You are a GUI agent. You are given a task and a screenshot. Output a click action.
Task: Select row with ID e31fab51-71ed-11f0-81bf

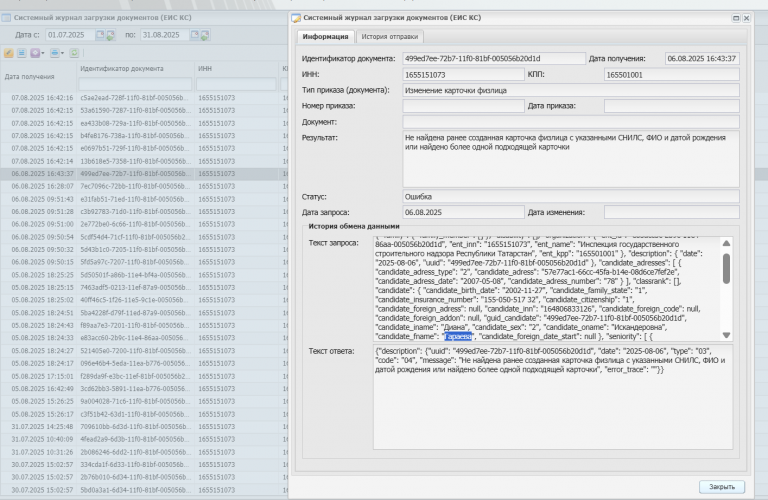tap(144, 199)
